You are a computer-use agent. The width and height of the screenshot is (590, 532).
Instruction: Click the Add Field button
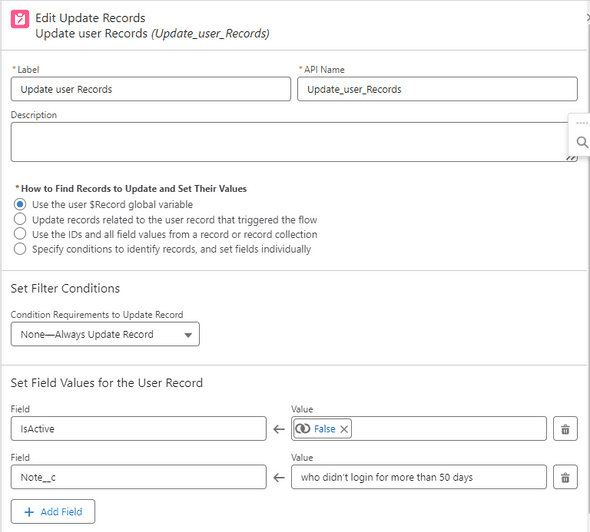click(x=53, y=512)
